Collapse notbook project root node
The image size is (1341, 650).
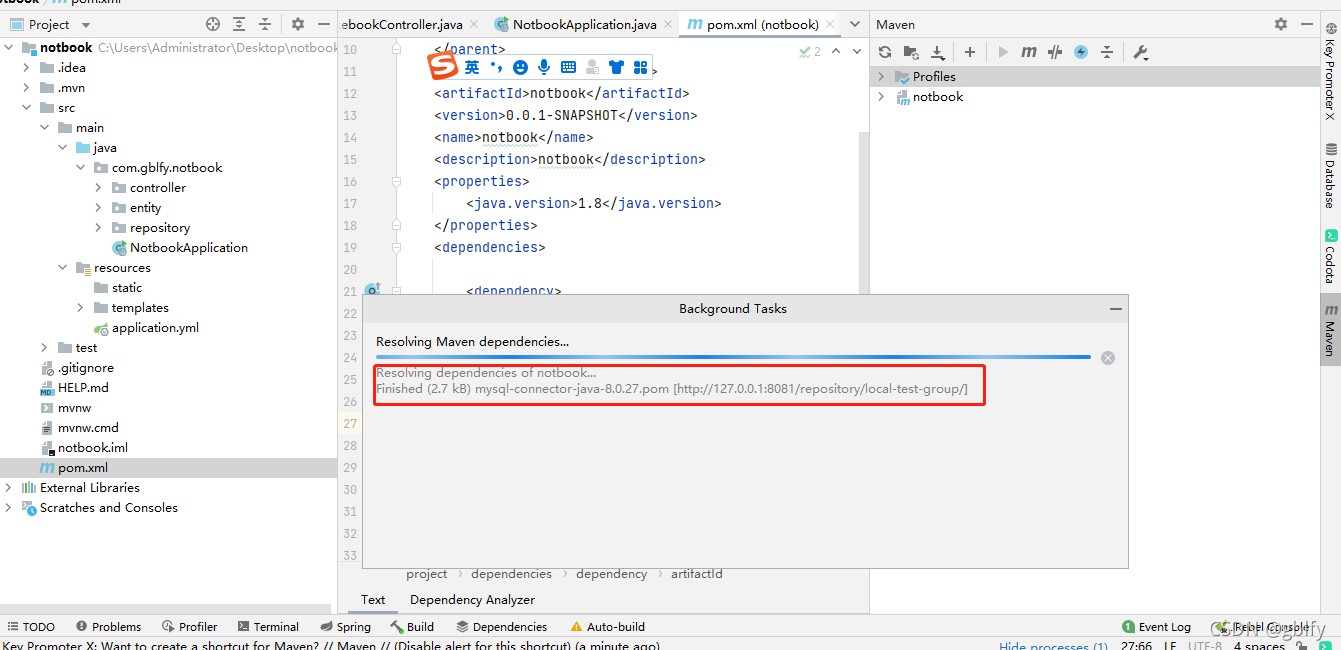coord(9,48)
